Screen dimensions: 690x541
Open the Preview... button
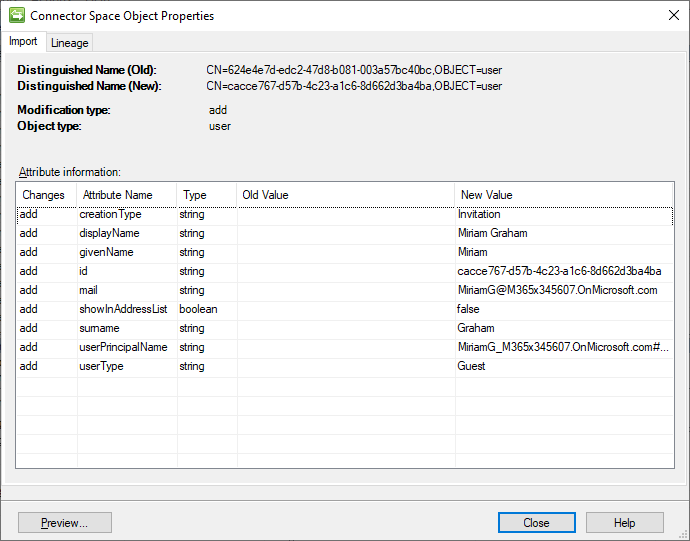pos(64,523)
